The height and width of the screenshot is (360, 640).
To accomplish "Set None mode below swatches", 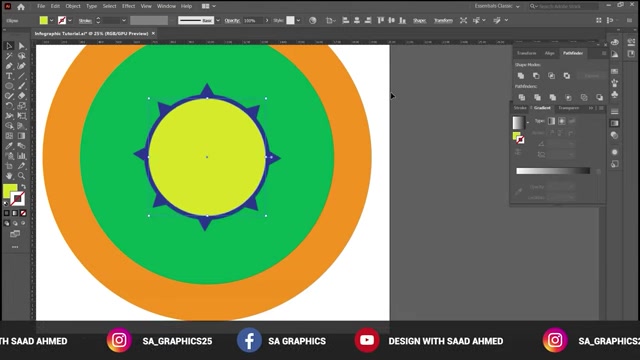I will tap(23, 213).
